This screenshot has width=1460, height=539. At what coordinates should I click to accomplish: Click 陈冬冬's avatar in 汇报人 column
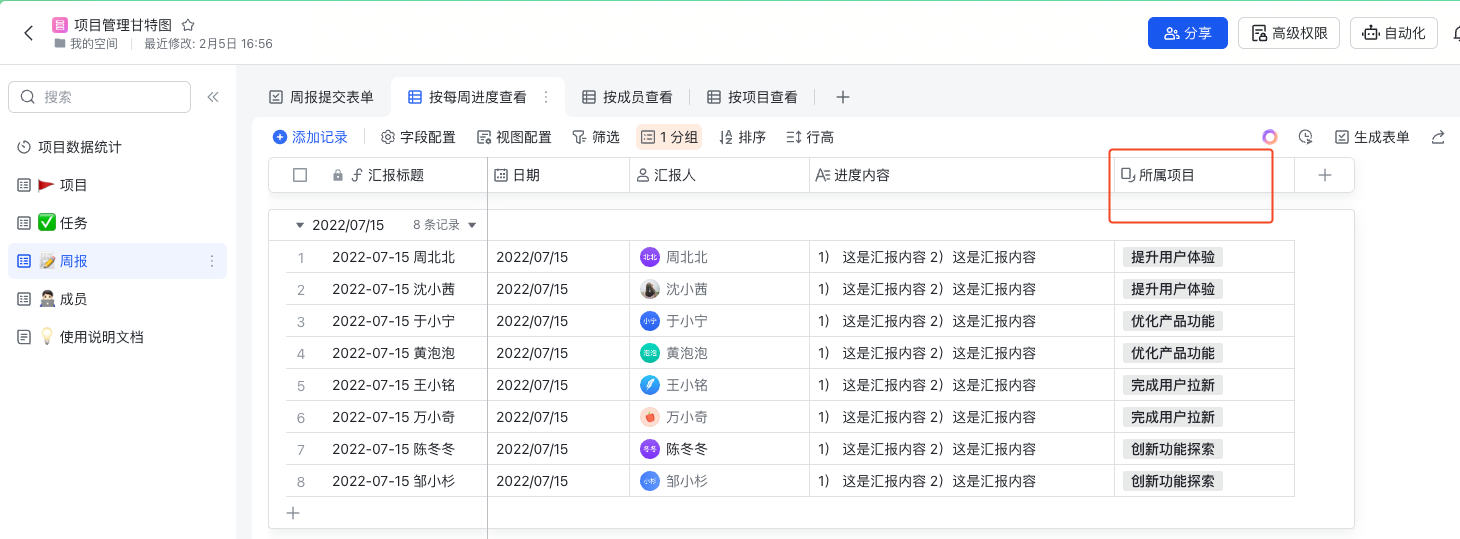tap(650, 449)
